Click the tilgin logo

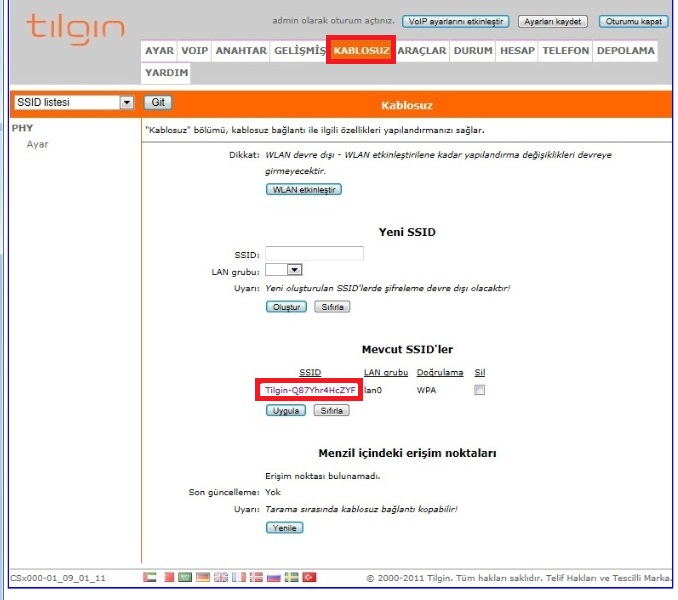pos(76,29)
